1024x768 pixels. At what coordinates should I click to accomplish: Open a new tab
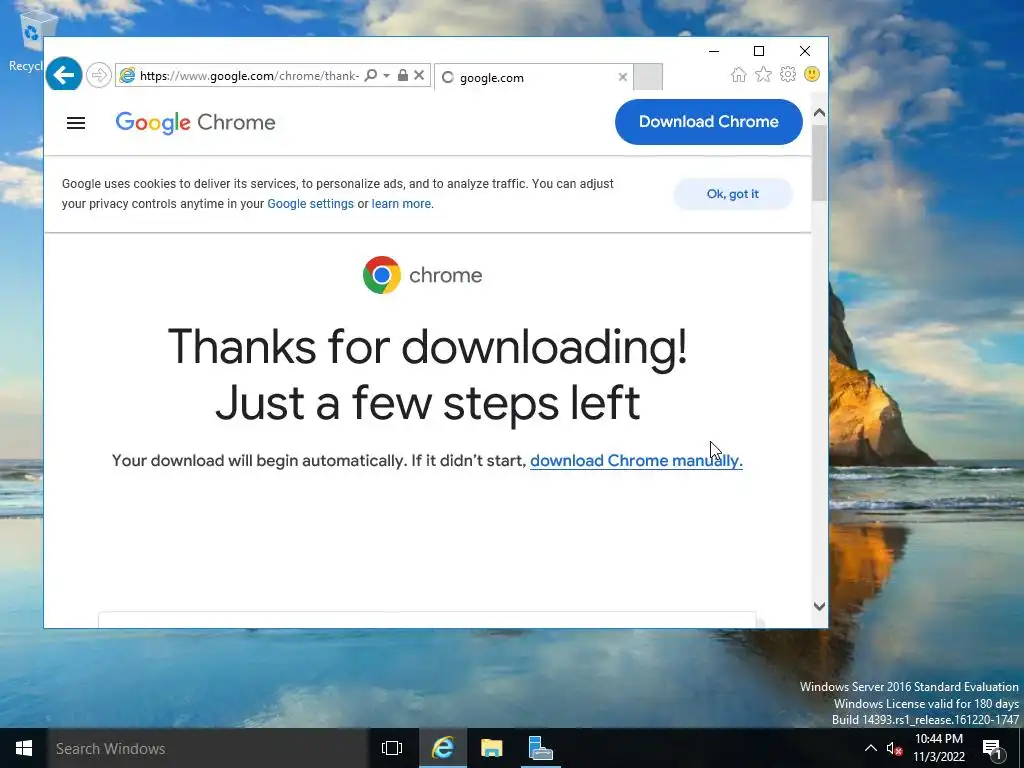[x=648, y=77]
